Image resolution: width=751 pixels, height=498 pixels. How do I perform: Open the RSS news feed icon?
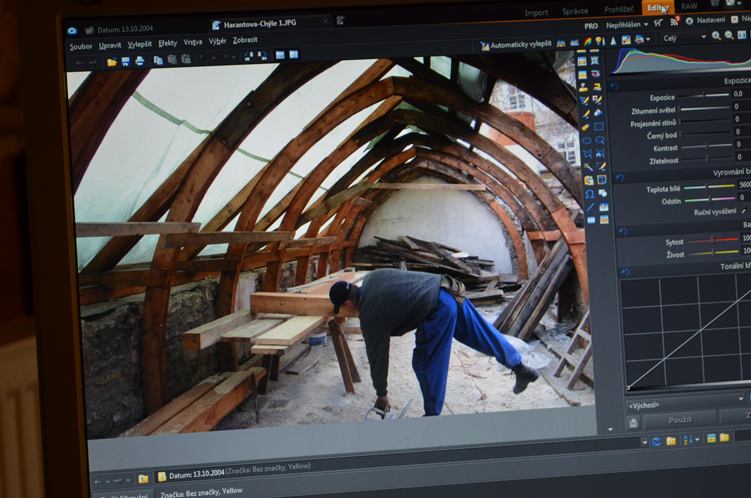click(674, 22)
